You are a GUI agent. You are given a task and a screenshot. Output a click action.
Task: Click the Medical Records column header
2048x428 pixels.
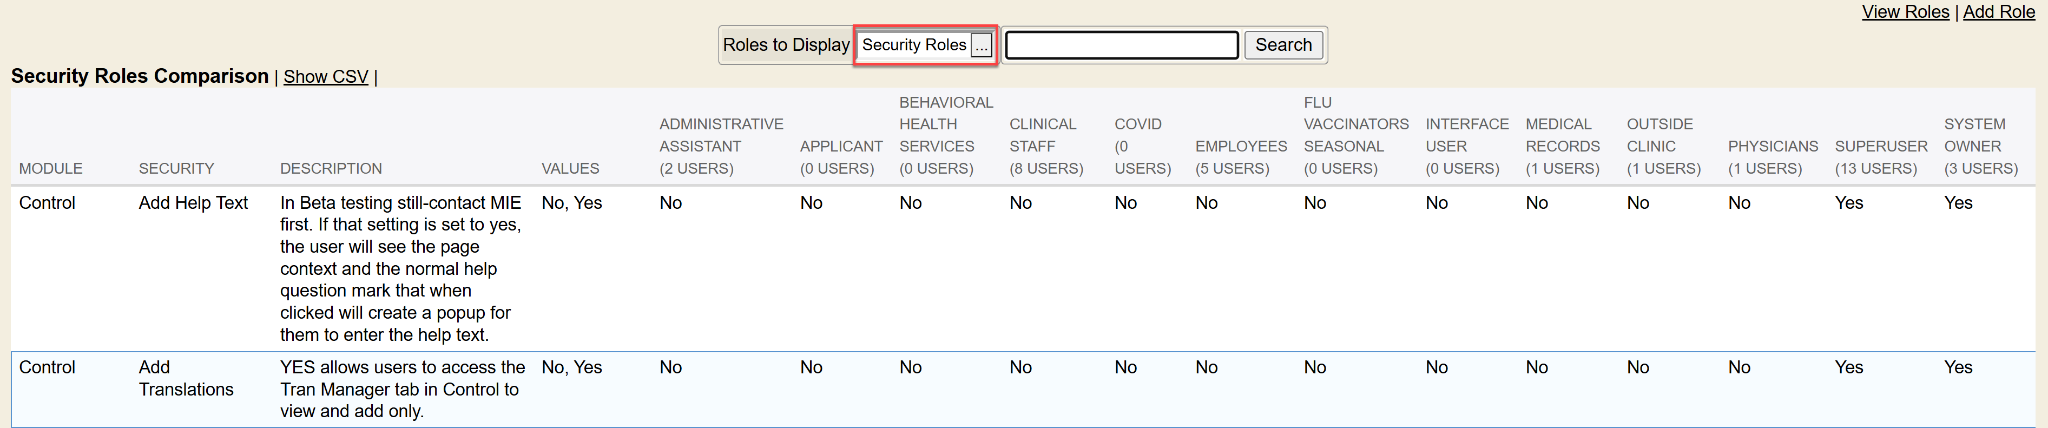(1561, 146)
